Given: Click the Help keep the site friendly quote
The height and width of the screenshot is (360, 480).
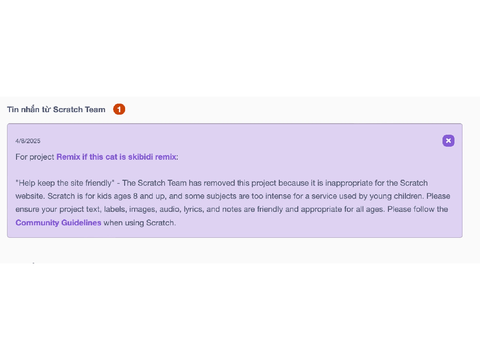Looking at the screenshot, I should click(x=65, y=183).
